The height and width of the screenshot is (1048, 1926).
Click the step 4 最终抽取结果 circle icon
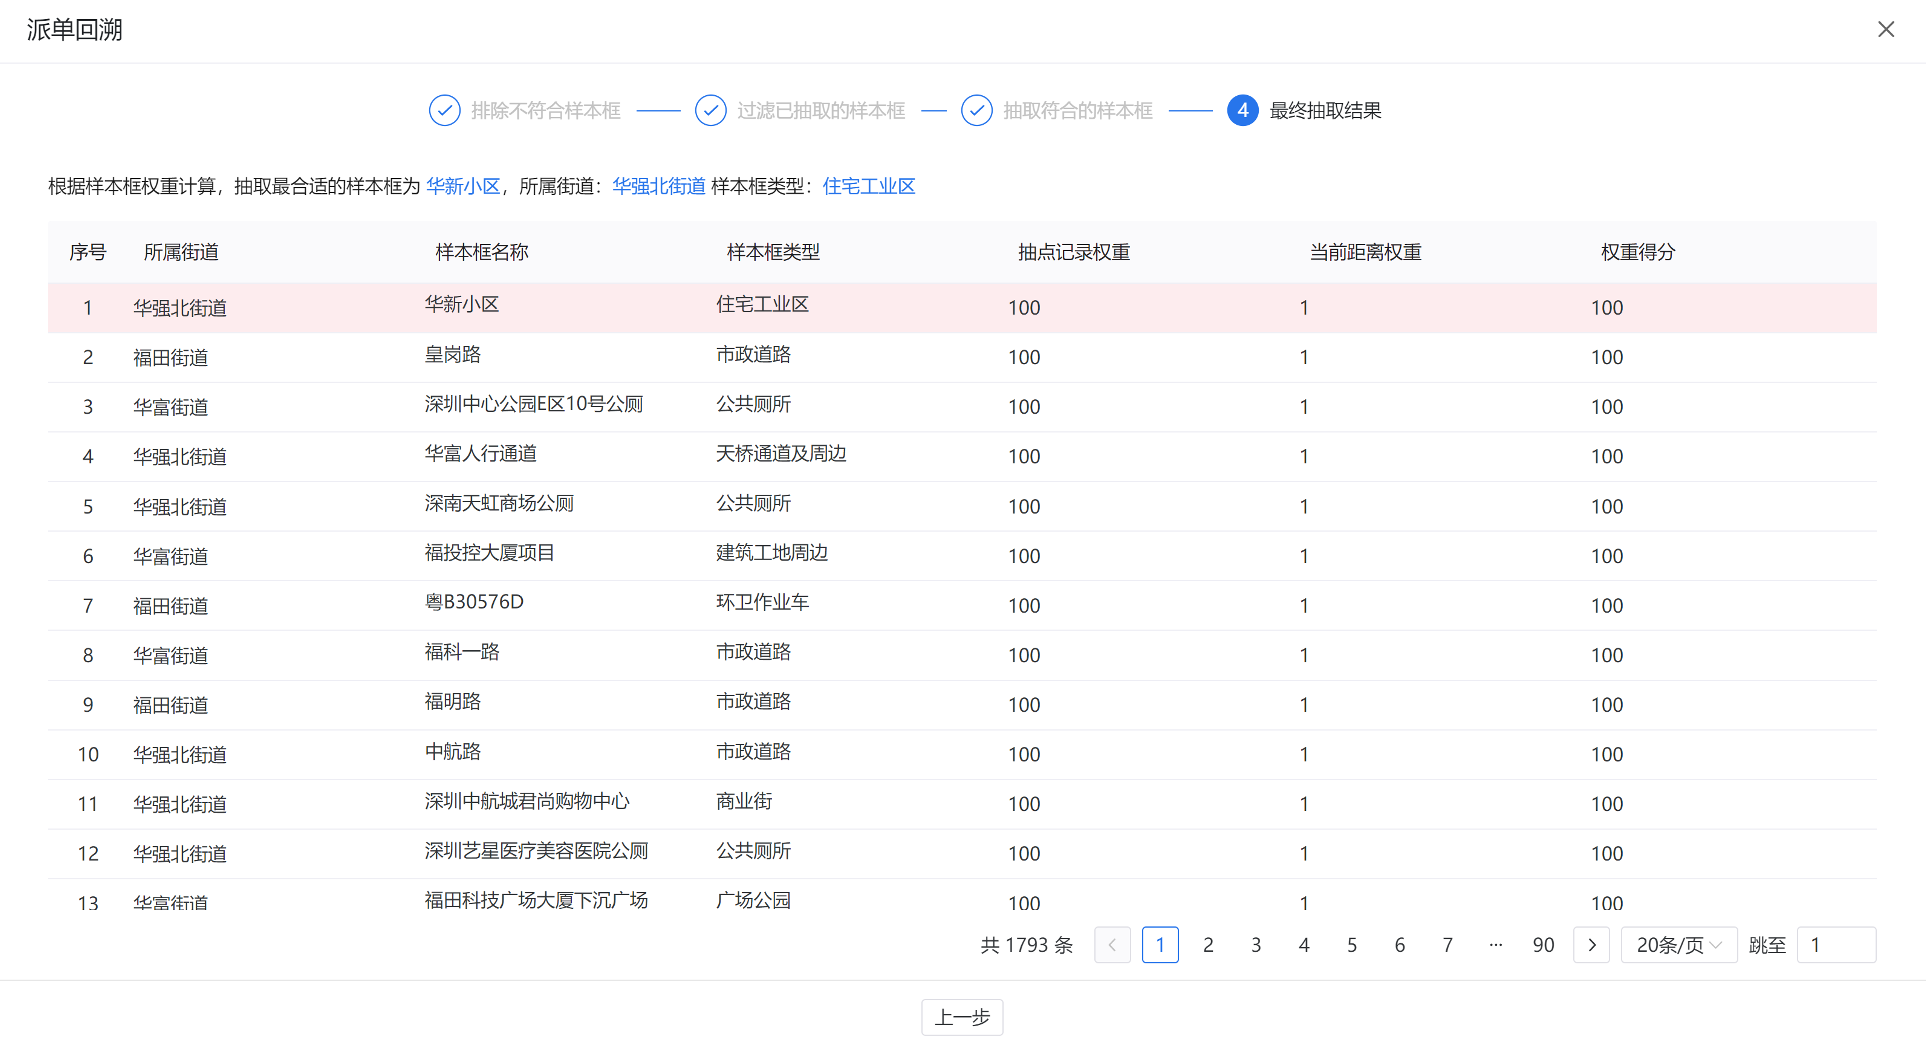[1242, 110]
